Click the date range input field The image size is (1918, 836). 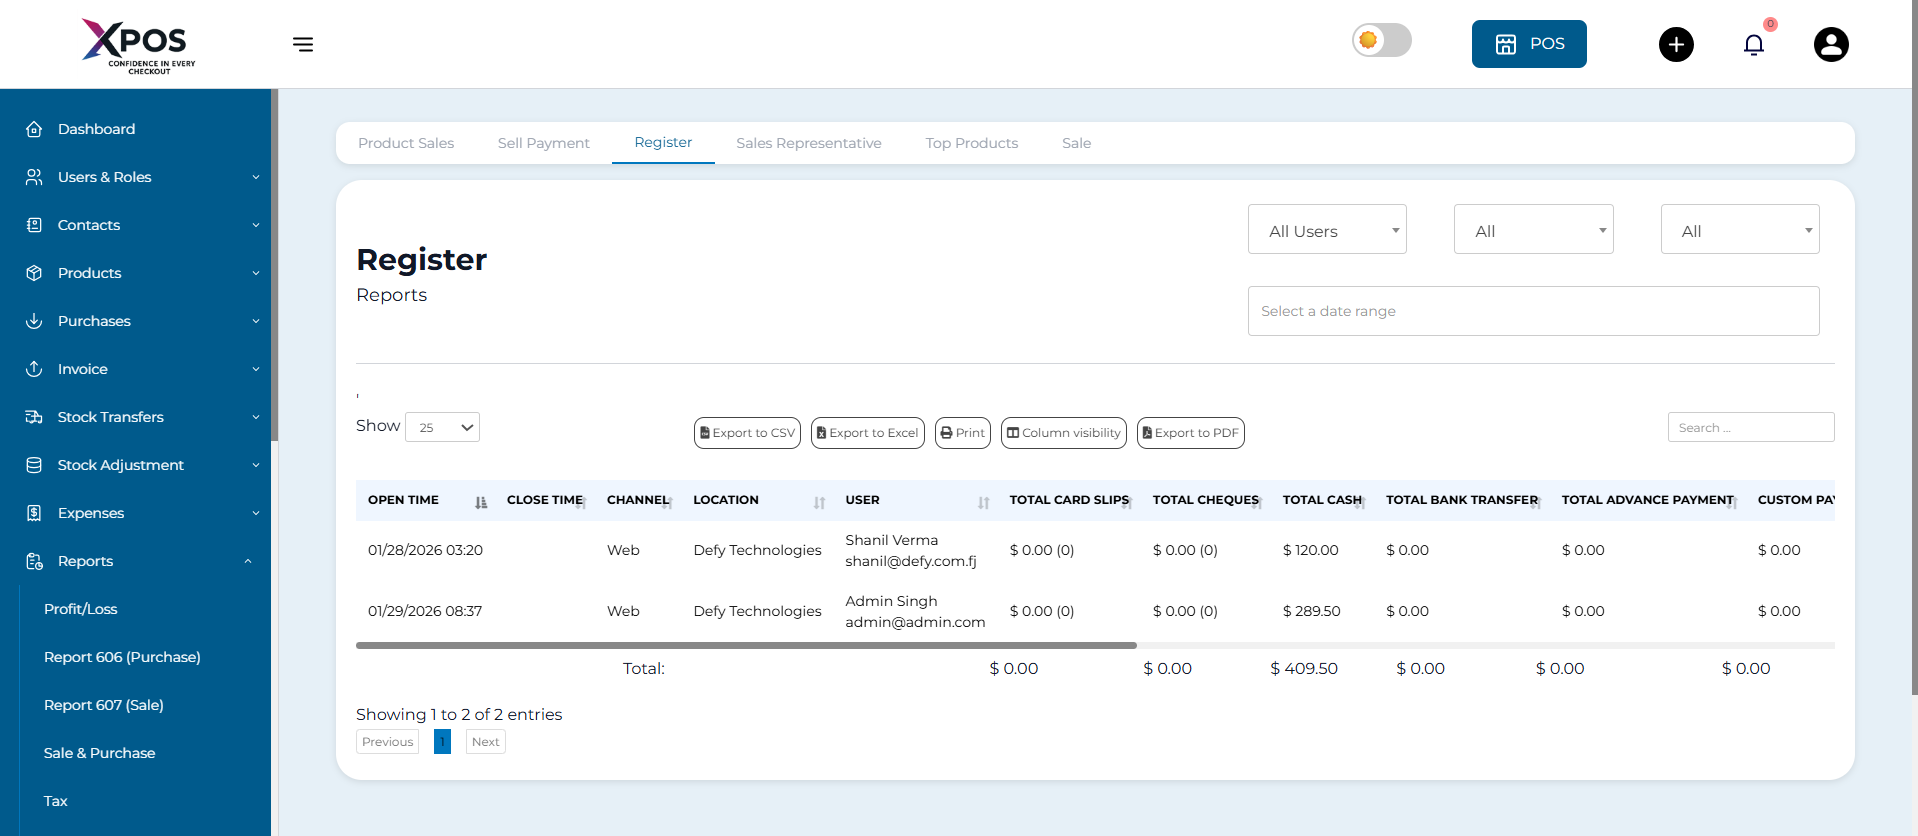1532,311
